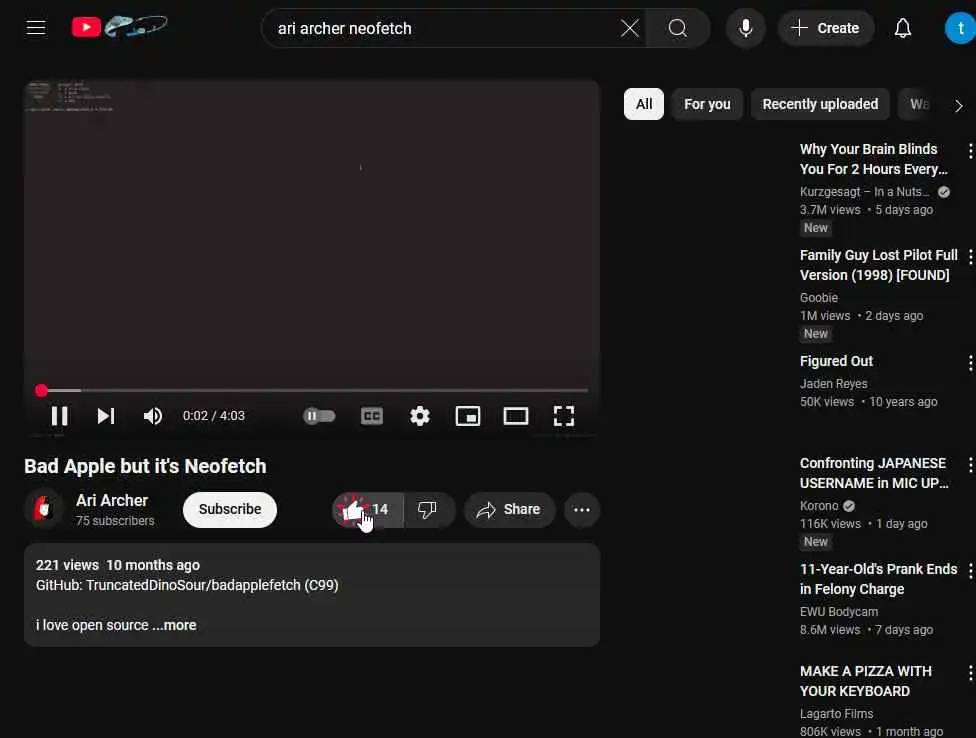The image size is (976, 738).
Task: Open MAKE A PIZZA WITH YOUR KEYBOARD
Action: pyautogui.click(x=865, y=681)
